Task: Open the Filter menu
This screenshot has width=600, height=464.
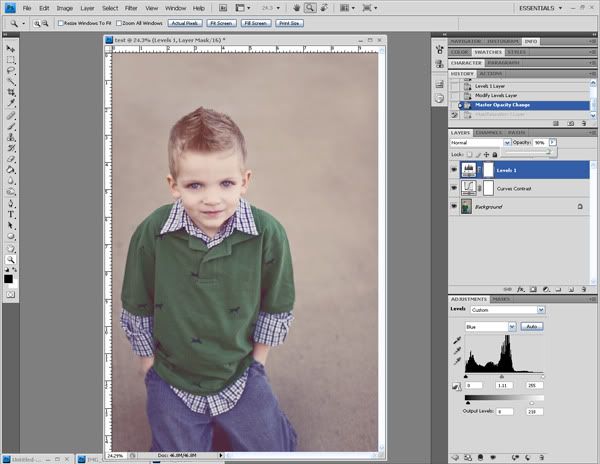Action: point(131,8)
